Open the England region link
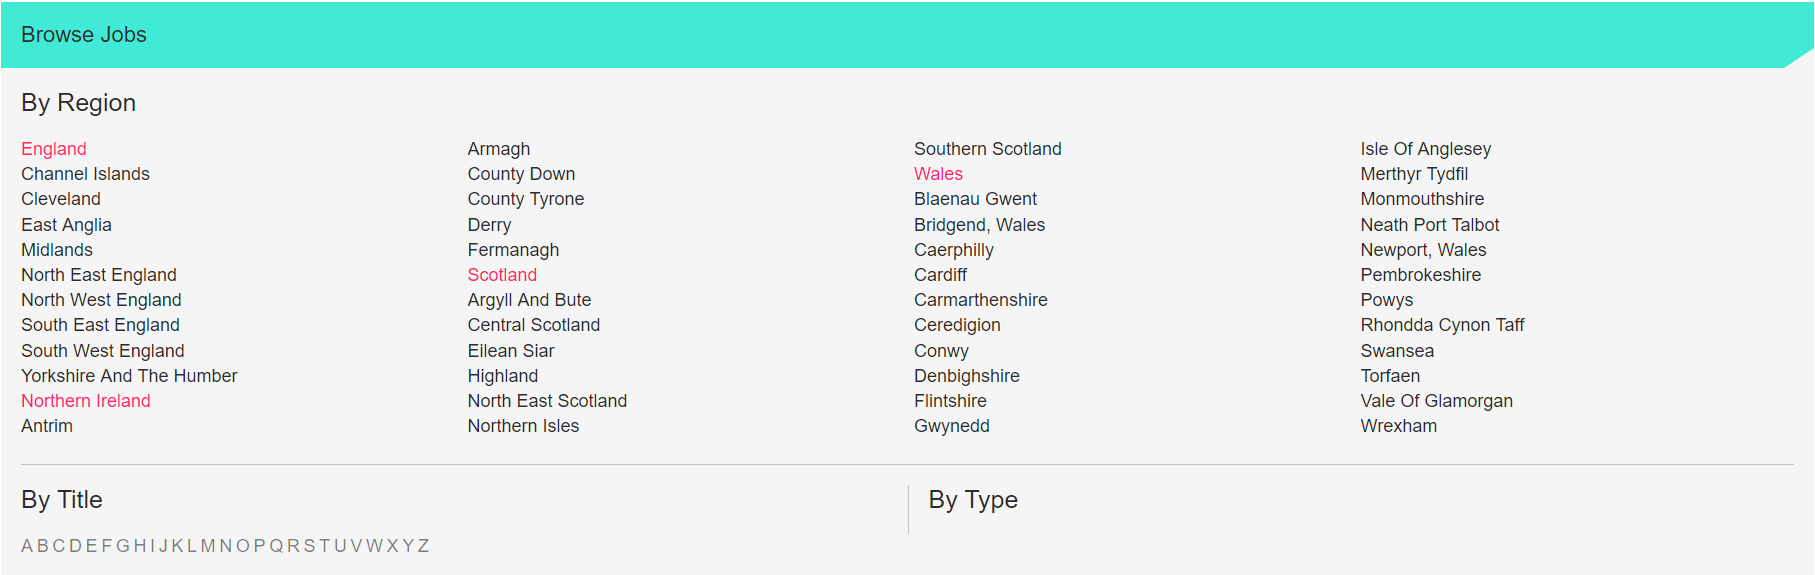 (x=54, y=149)
